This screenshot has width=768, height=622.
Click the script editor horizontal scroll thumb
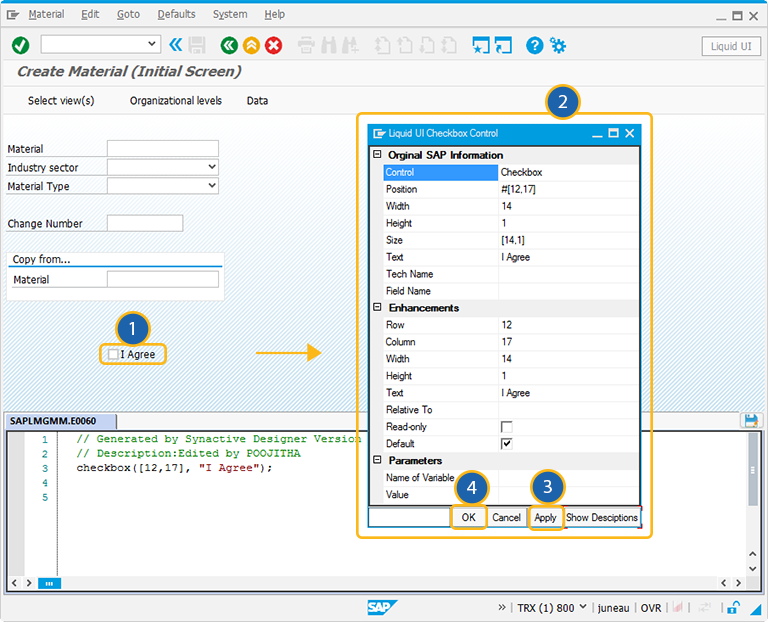49,583
